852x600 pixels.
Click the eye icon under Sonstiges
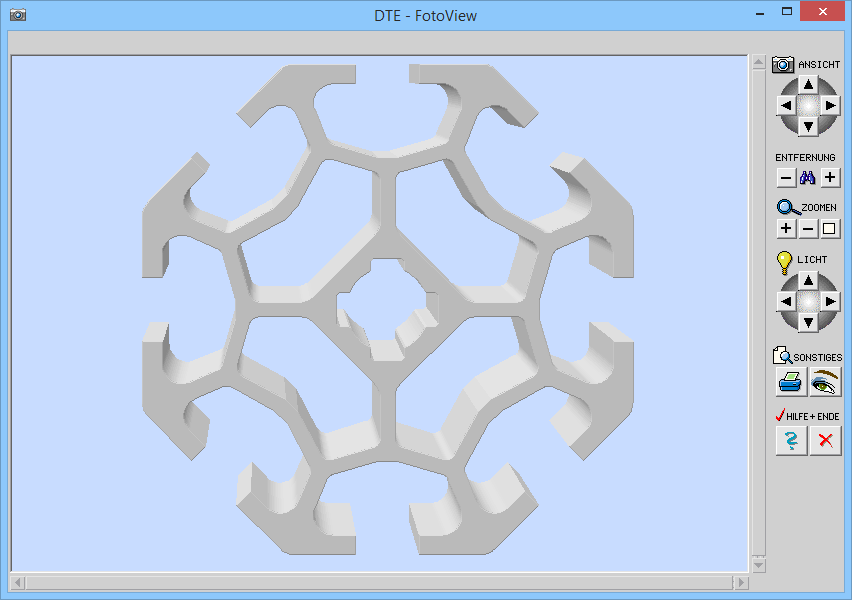click(x=825, y=381)
